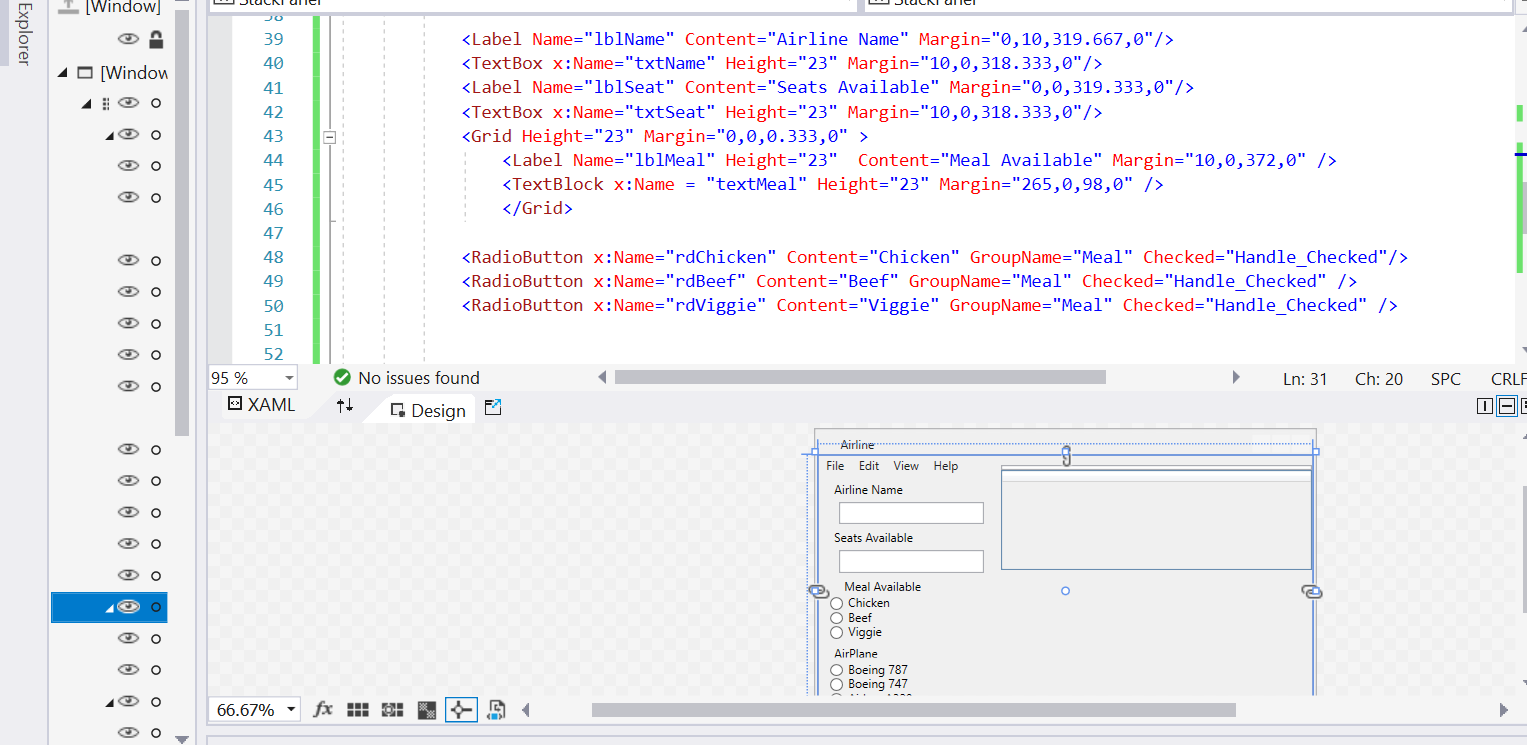This screenshot has height=745, width=1527.
Task: Open Help menu in the designer preview
Action: 946,466
